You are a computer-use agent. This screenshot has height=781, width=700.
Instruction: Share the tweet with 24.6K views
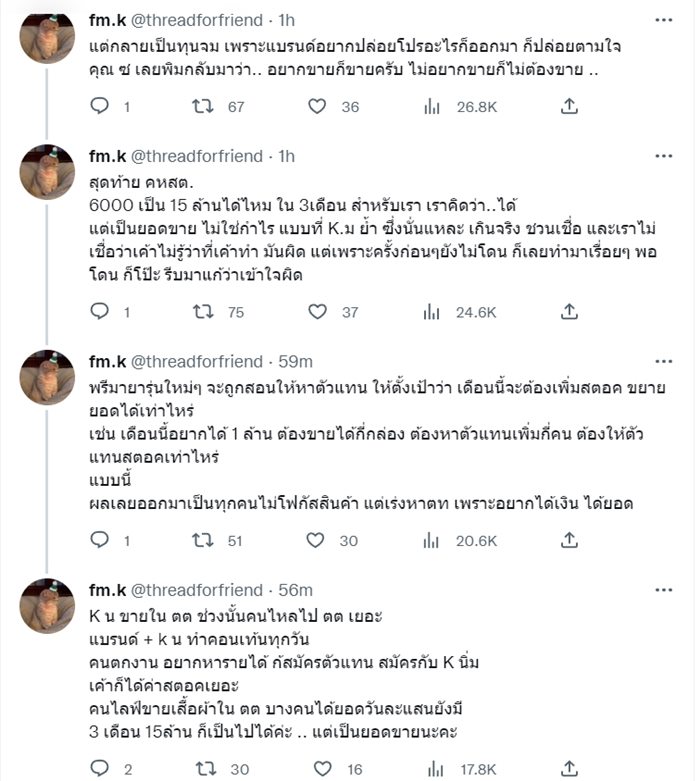click(569, 312)
